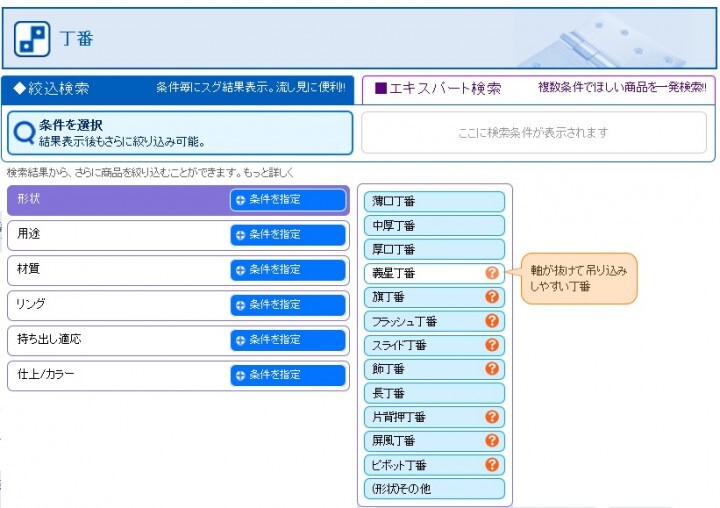Screen dimensions: 720x508
Task: Select スライド丁番 shape option
Action: point(434,344)
